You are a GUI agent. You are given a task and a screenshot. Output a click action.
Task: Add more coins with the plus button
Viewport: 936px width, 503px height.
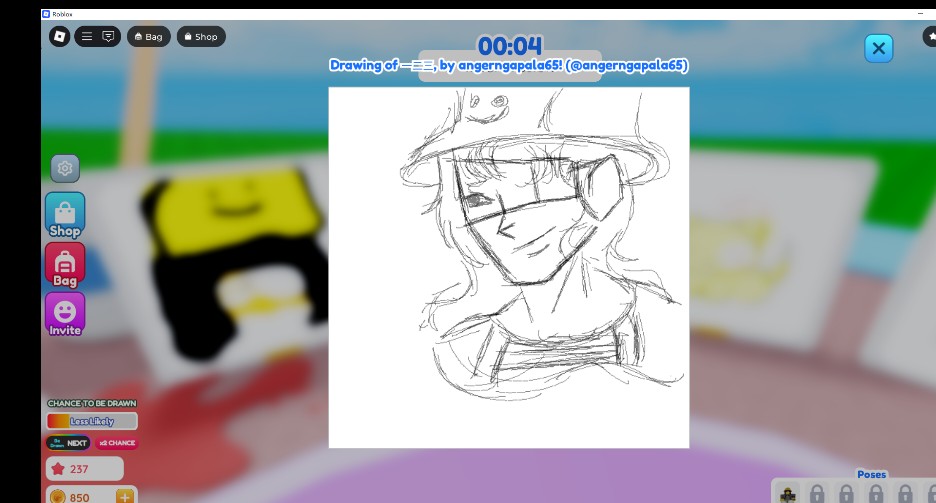coord(125,497)
